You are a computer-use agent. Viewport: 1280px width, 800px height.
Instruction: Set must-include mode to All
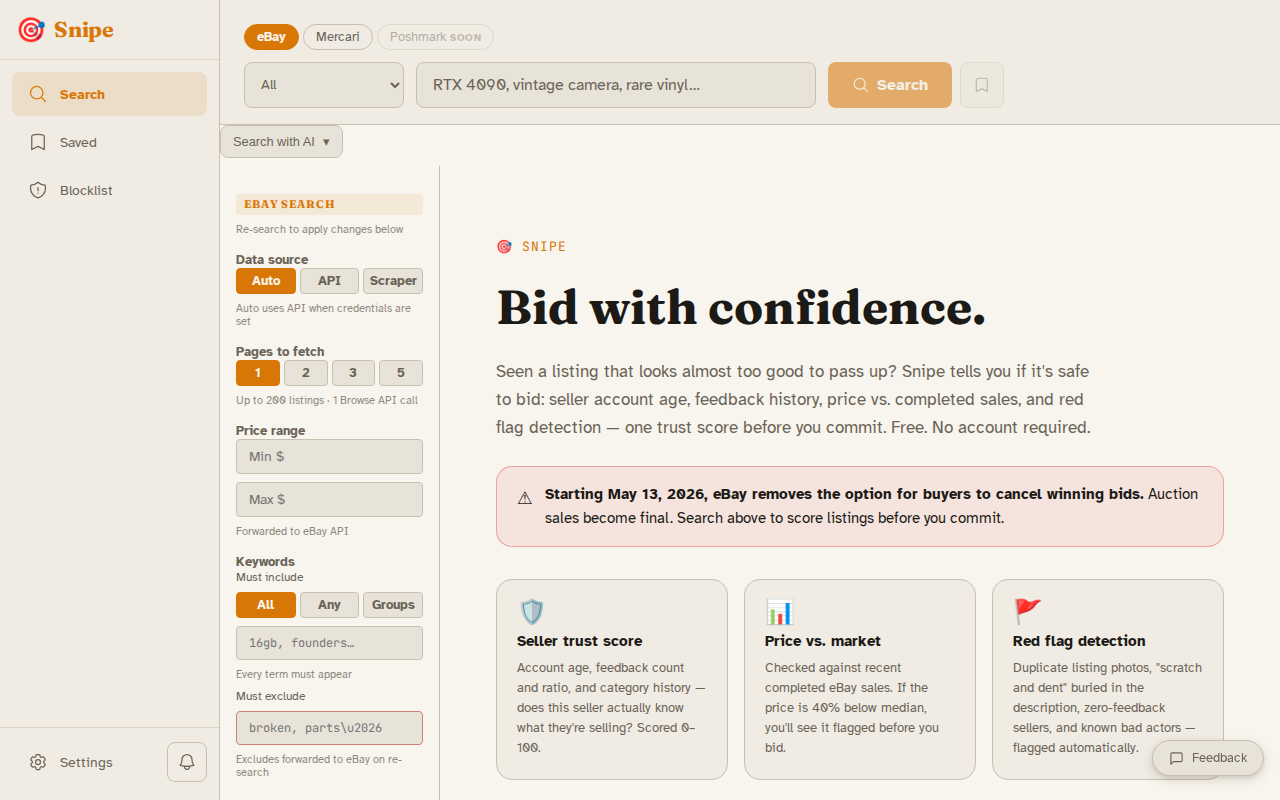pyautogui.click(x=266, y=605)
